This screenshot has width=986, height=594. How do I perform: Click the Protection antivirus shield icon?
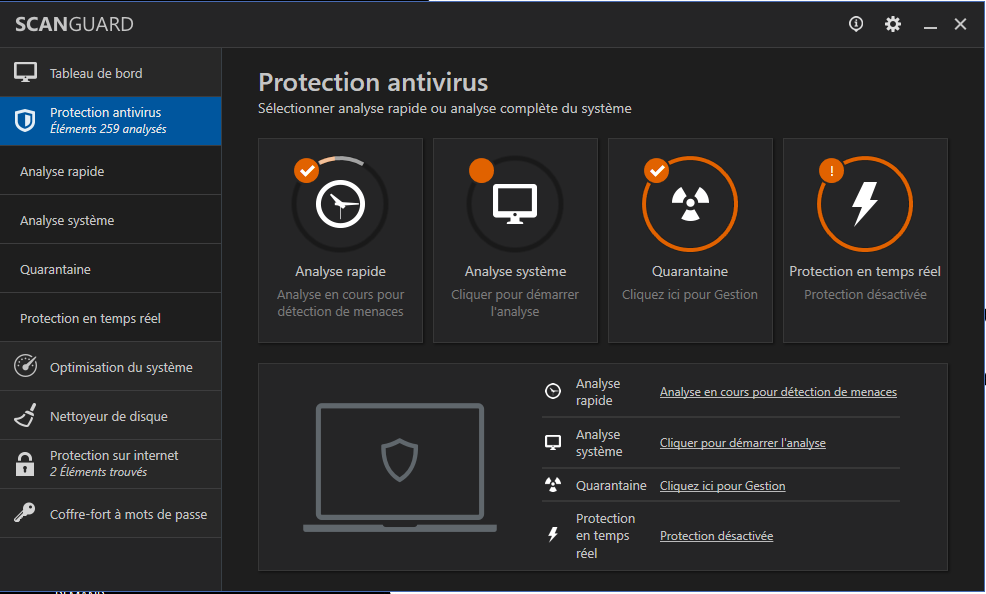pyautogui.click(x=25, y=120)
